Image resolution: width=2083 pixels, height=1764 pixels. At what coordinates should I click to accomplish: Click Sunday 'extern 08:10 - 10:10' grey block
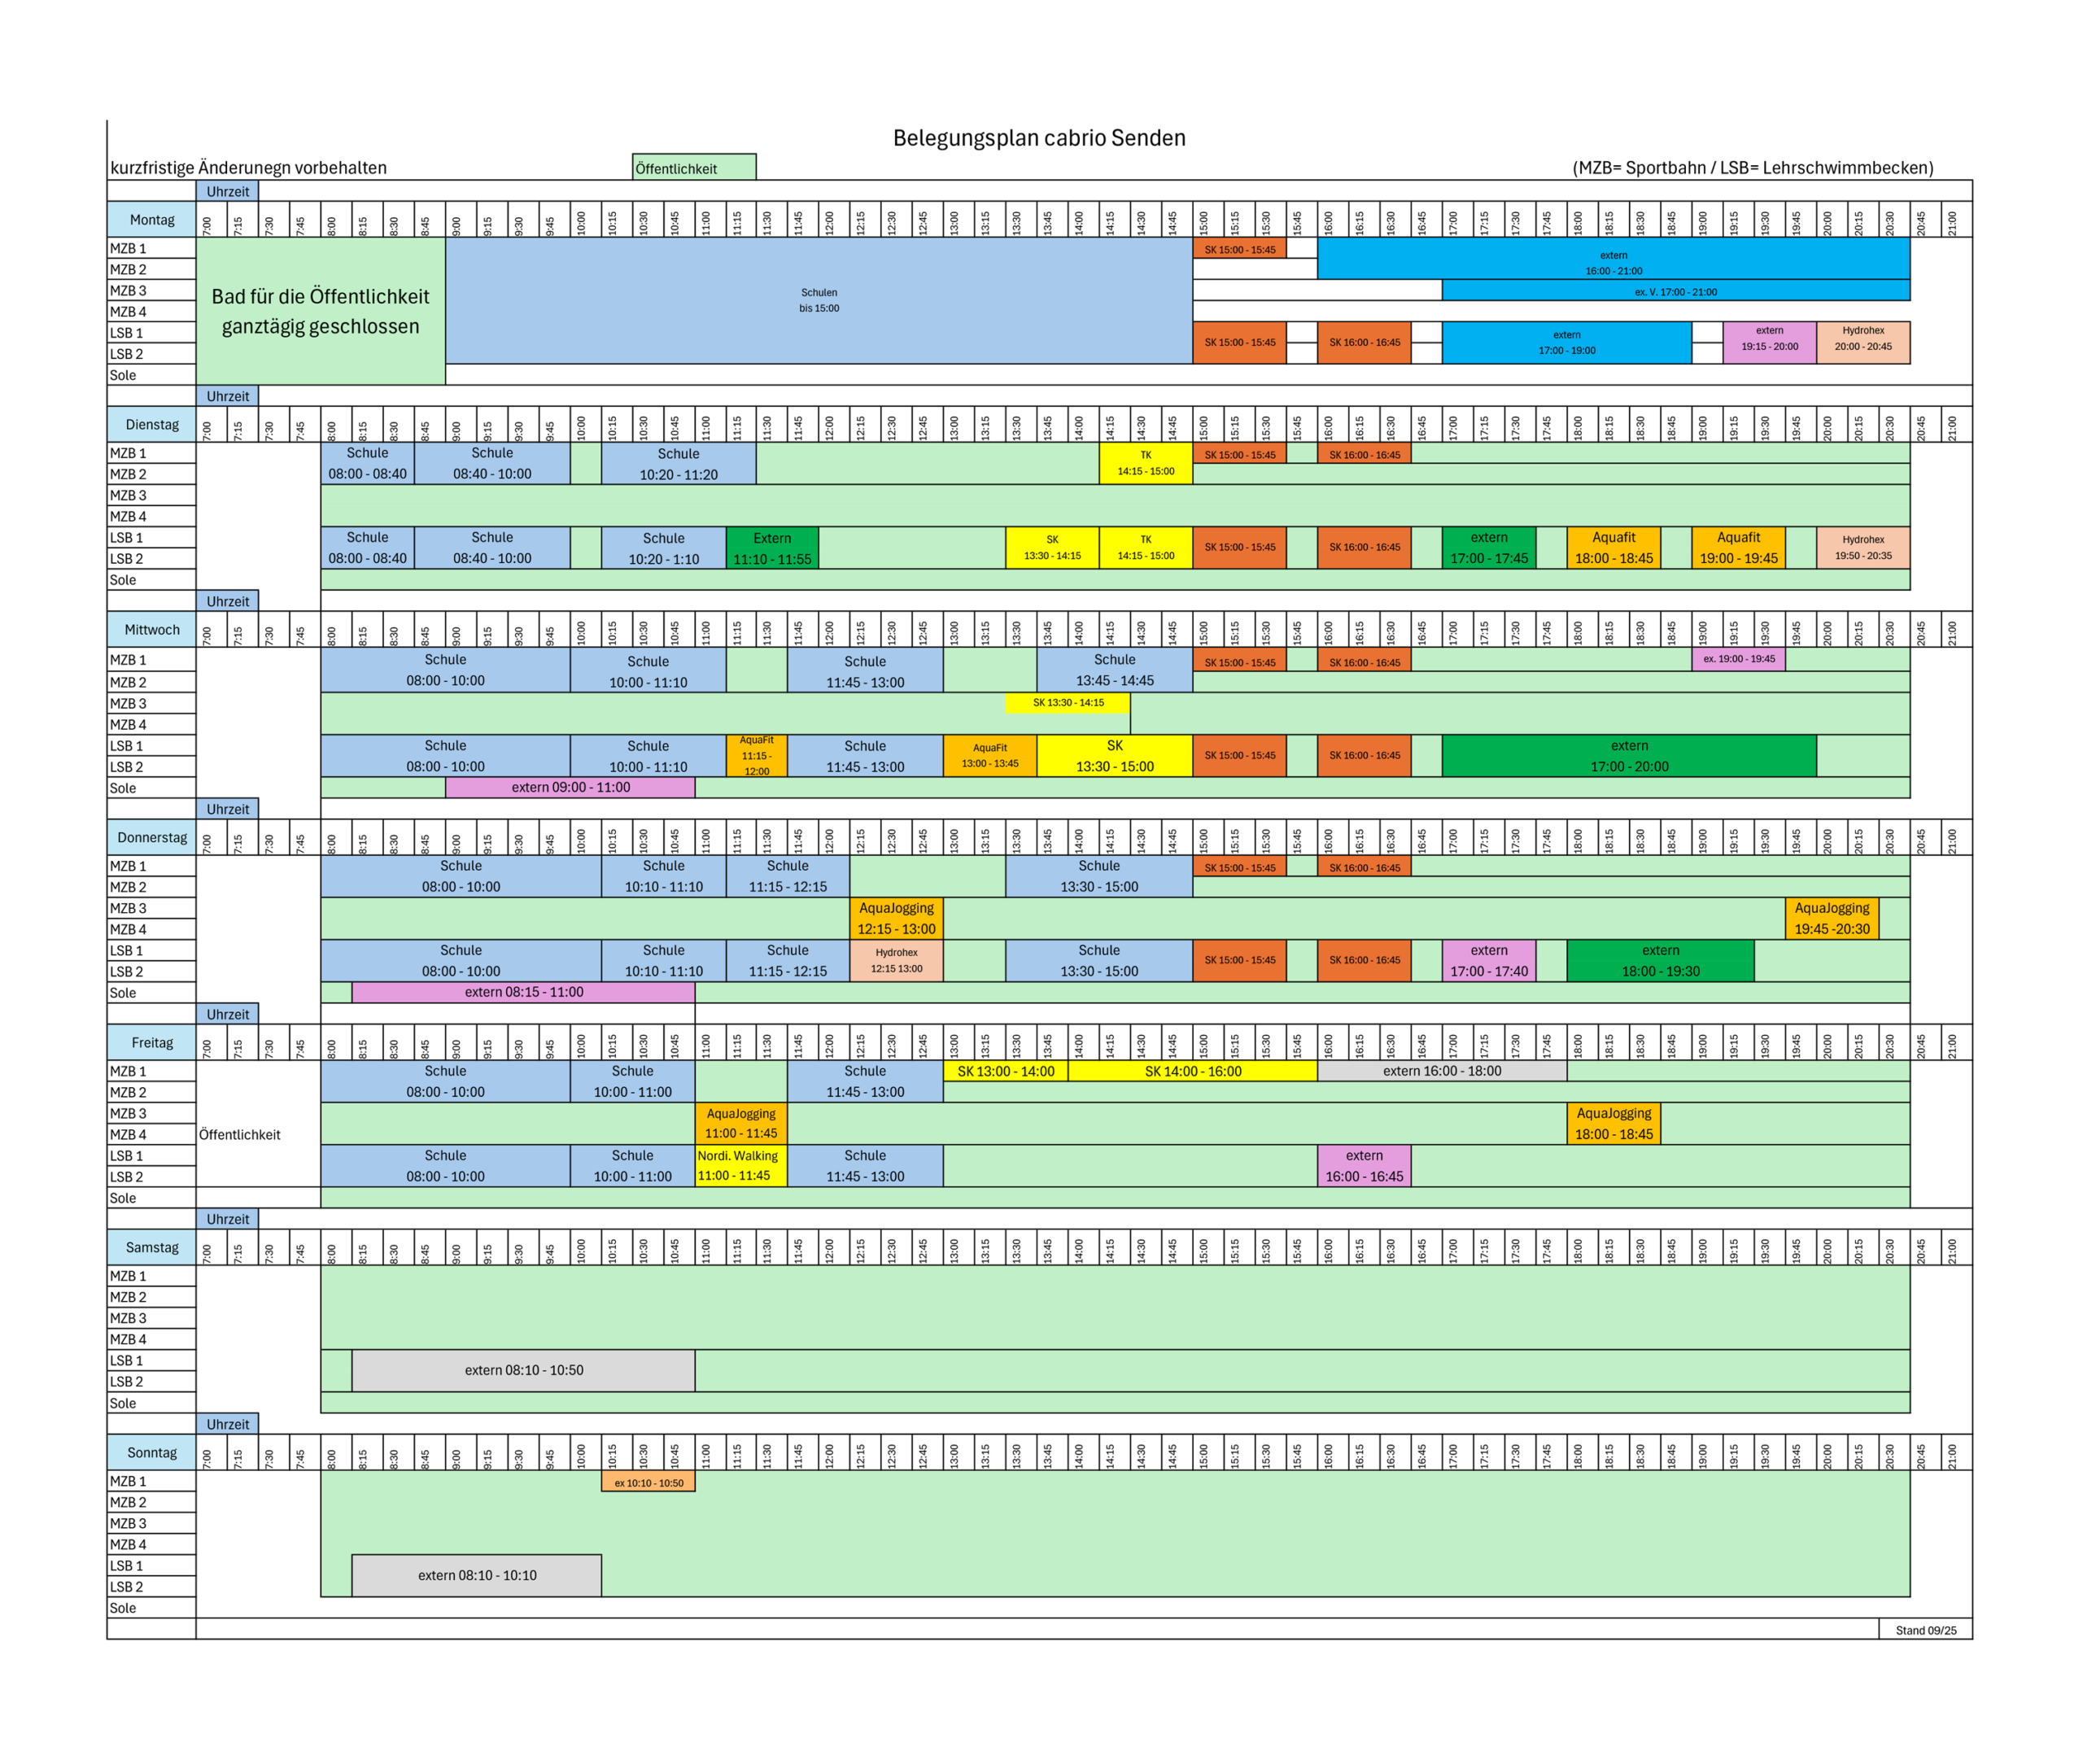tap(477, 1575)
